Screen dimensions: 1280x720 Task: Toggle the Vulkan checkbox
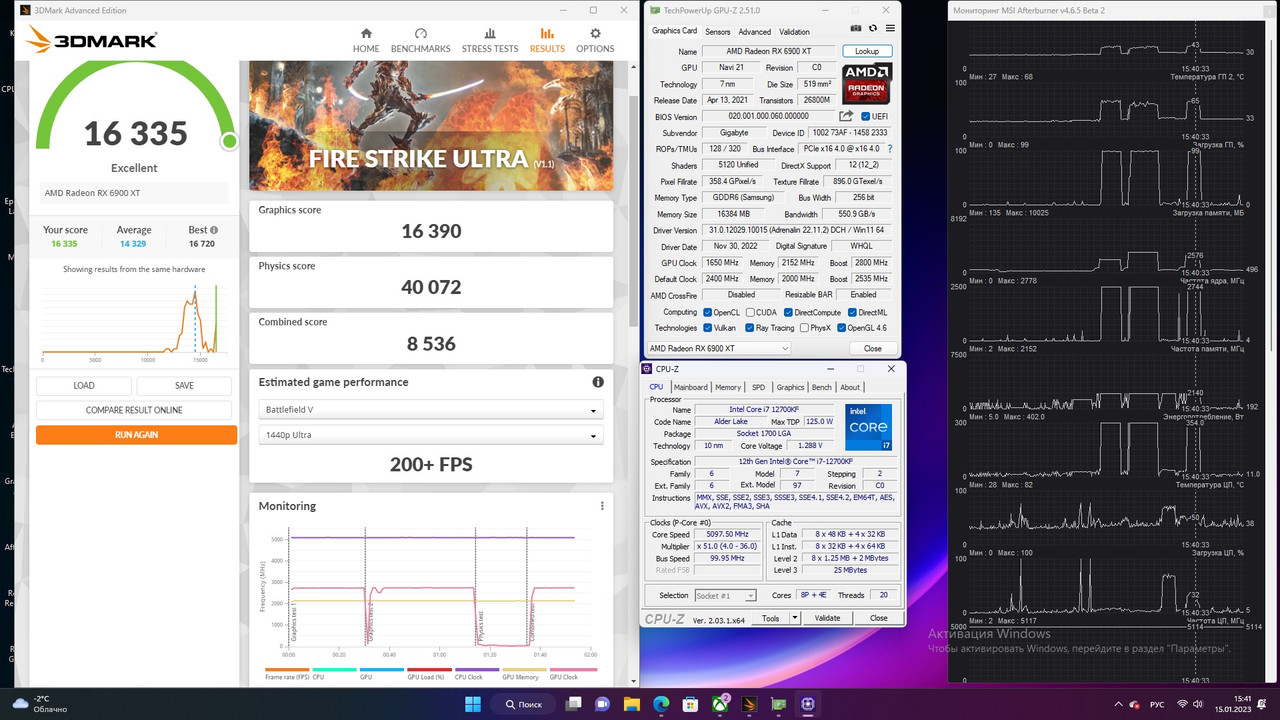pyautogui.click(x=708, y=328)
